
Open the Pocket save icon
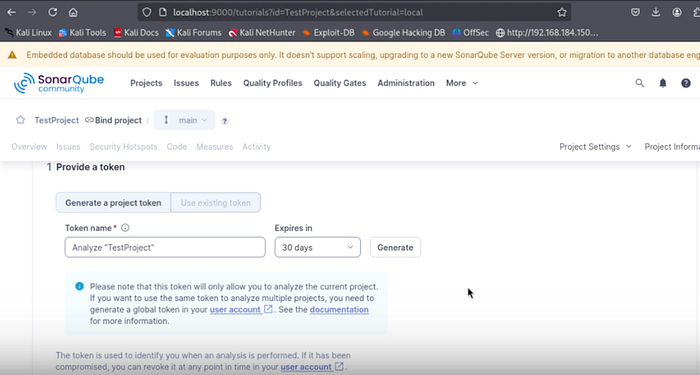pyautogui.click(x=635, y=12)
